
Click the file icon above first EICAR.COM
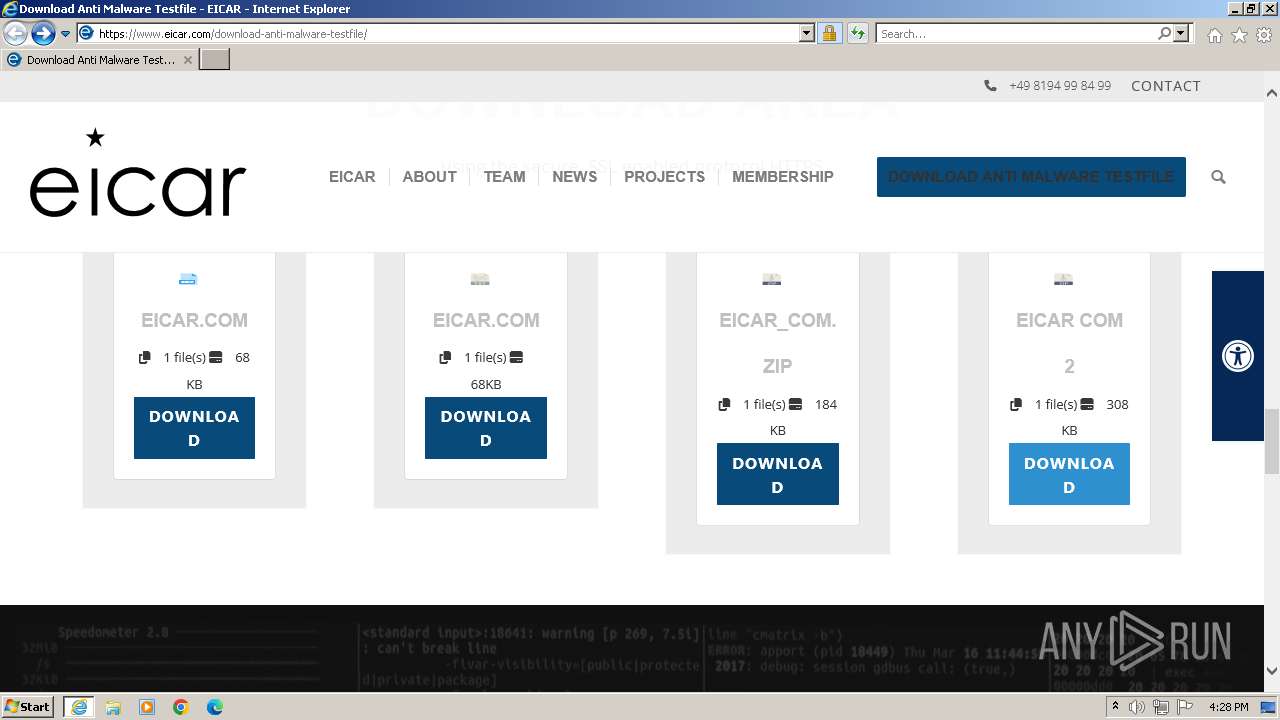pyautogui.click(x=188, y=279)
